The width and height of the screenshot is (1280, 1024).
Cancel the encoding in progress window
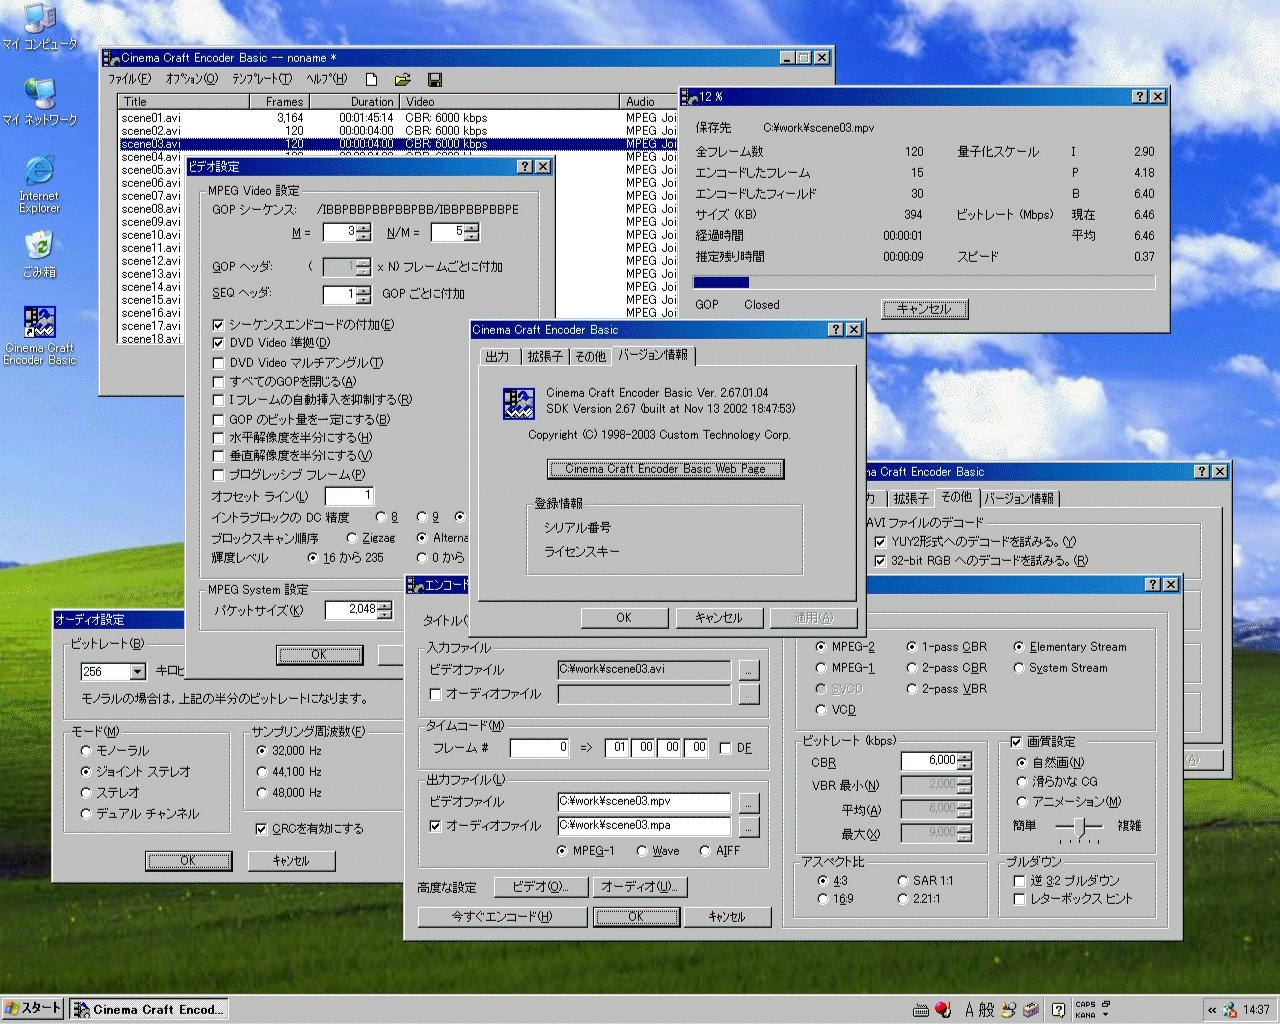point(924,308)
